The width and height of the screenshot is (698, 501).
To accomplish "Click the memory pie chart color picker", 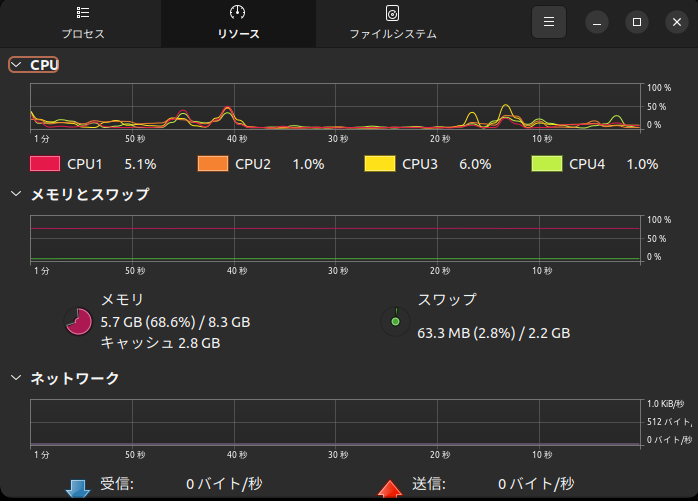I will pyautogui.click(x=78, y=322).
